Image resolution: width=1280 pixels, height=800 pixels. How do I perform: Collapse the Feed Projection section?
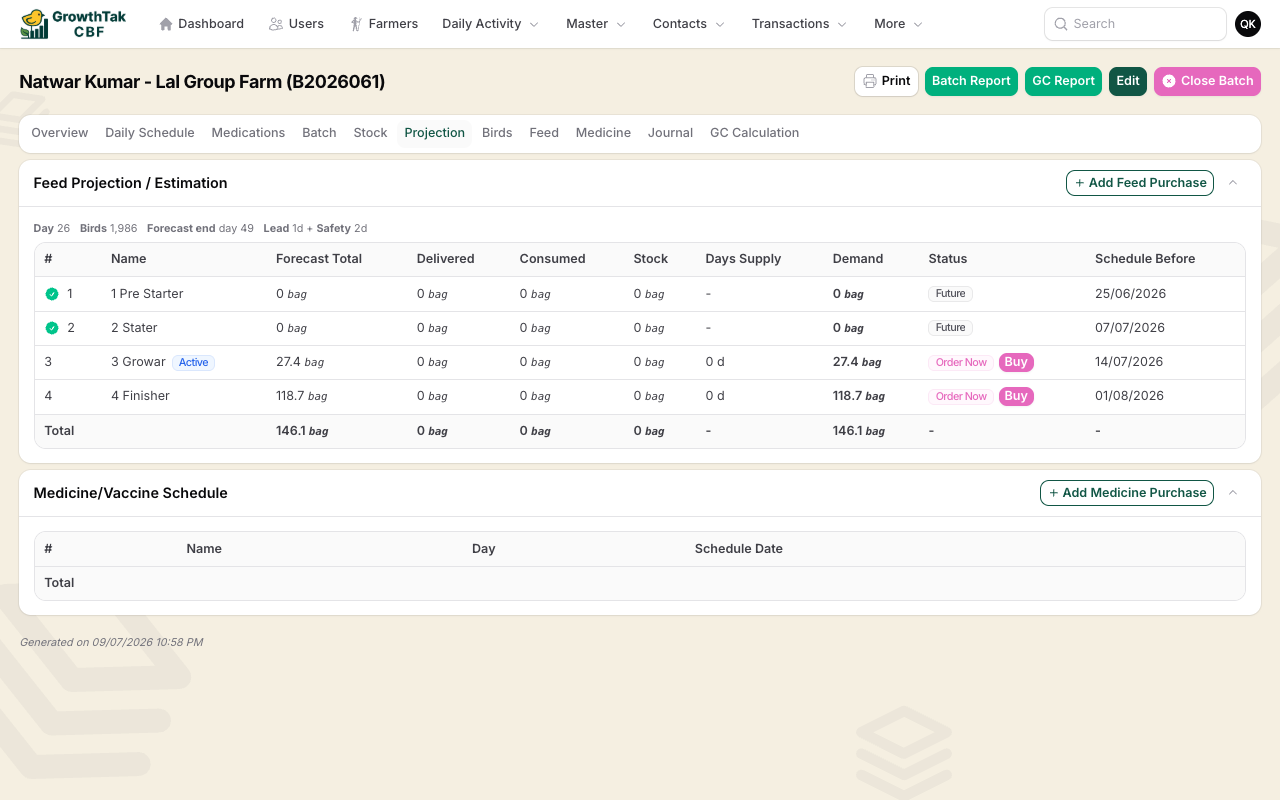(x=1233, y=183)
